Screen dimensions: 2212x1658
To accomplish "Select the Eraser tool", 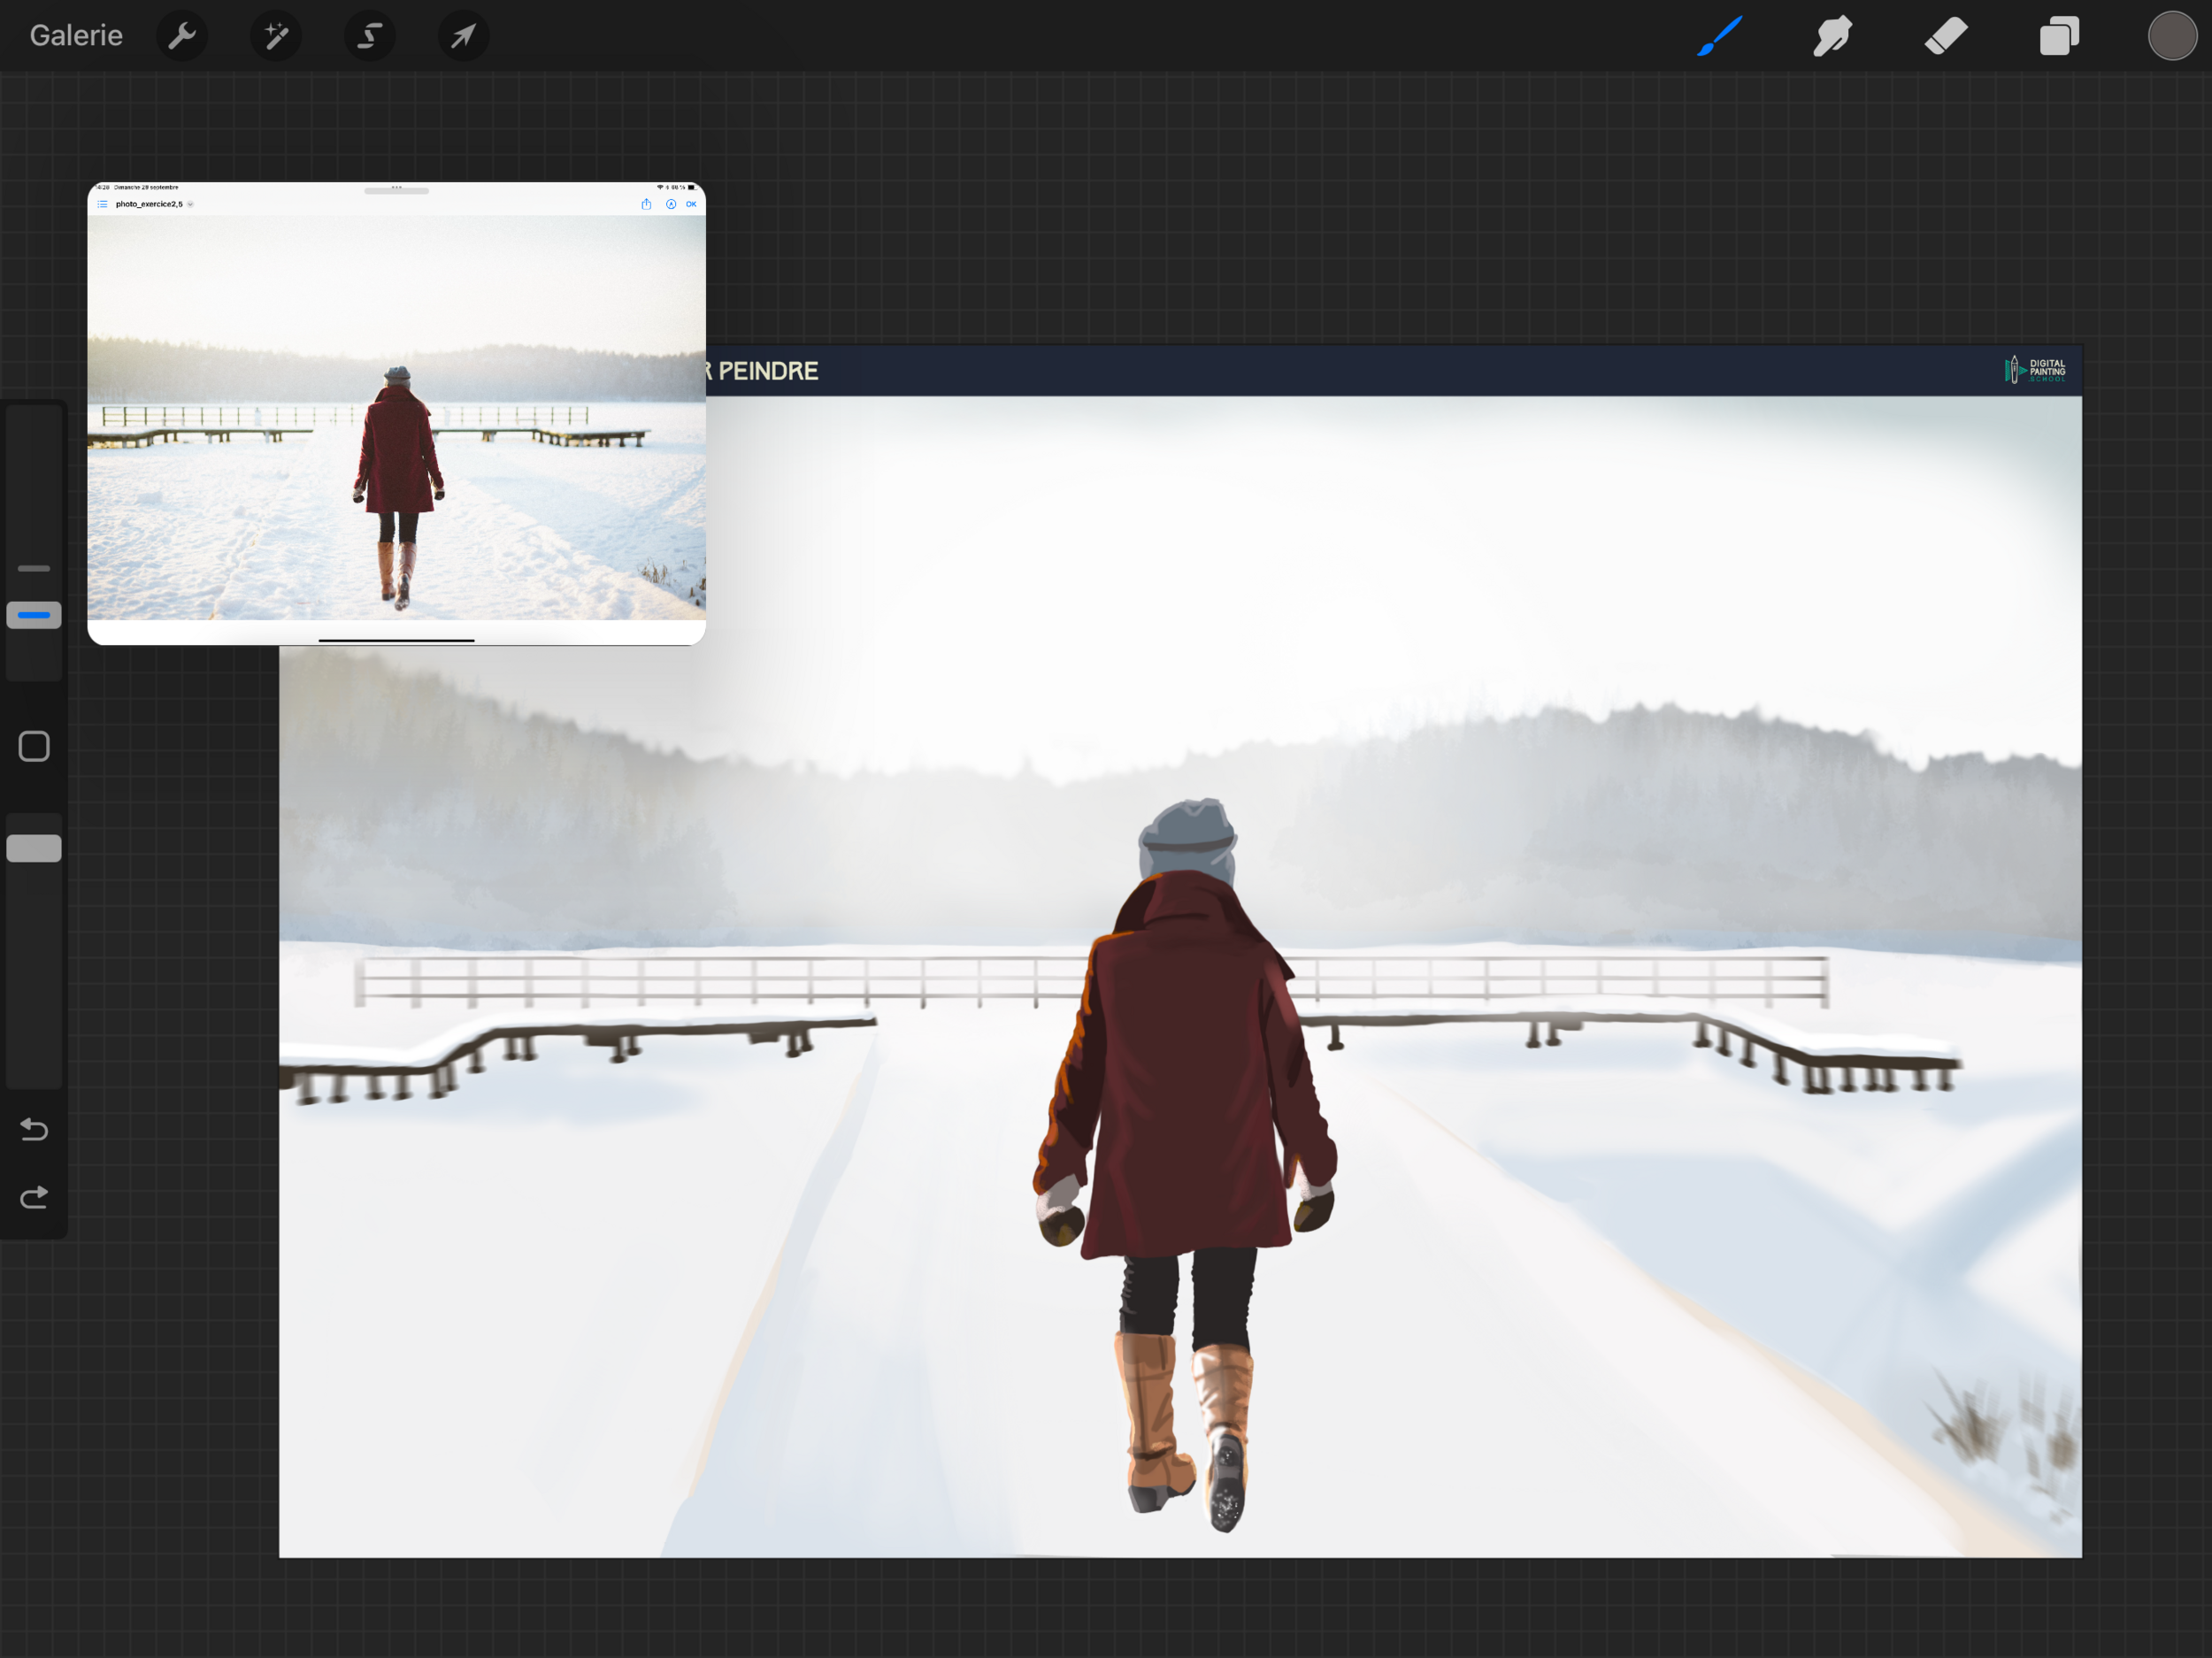I will click(1946, 36).
